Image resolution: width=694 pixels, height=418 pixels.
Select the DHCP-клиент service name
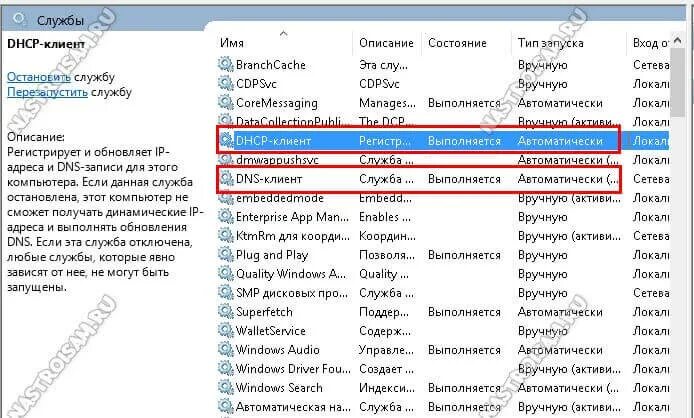273,141
